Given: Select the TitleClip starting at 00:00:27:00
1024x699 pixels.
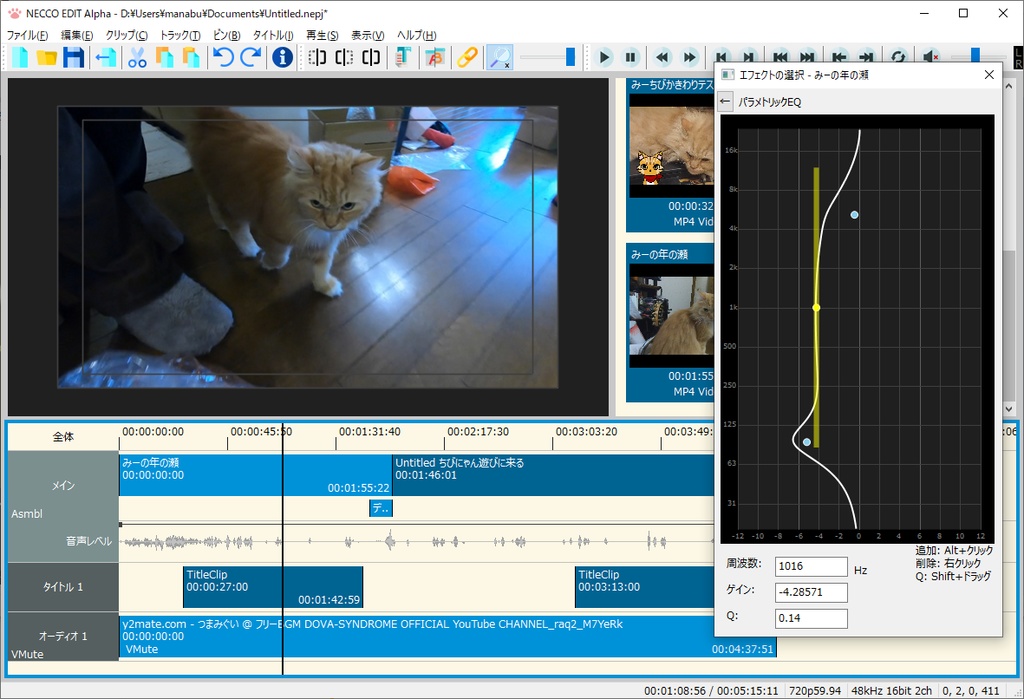Looking at the screenshot, I should [273, 587].
